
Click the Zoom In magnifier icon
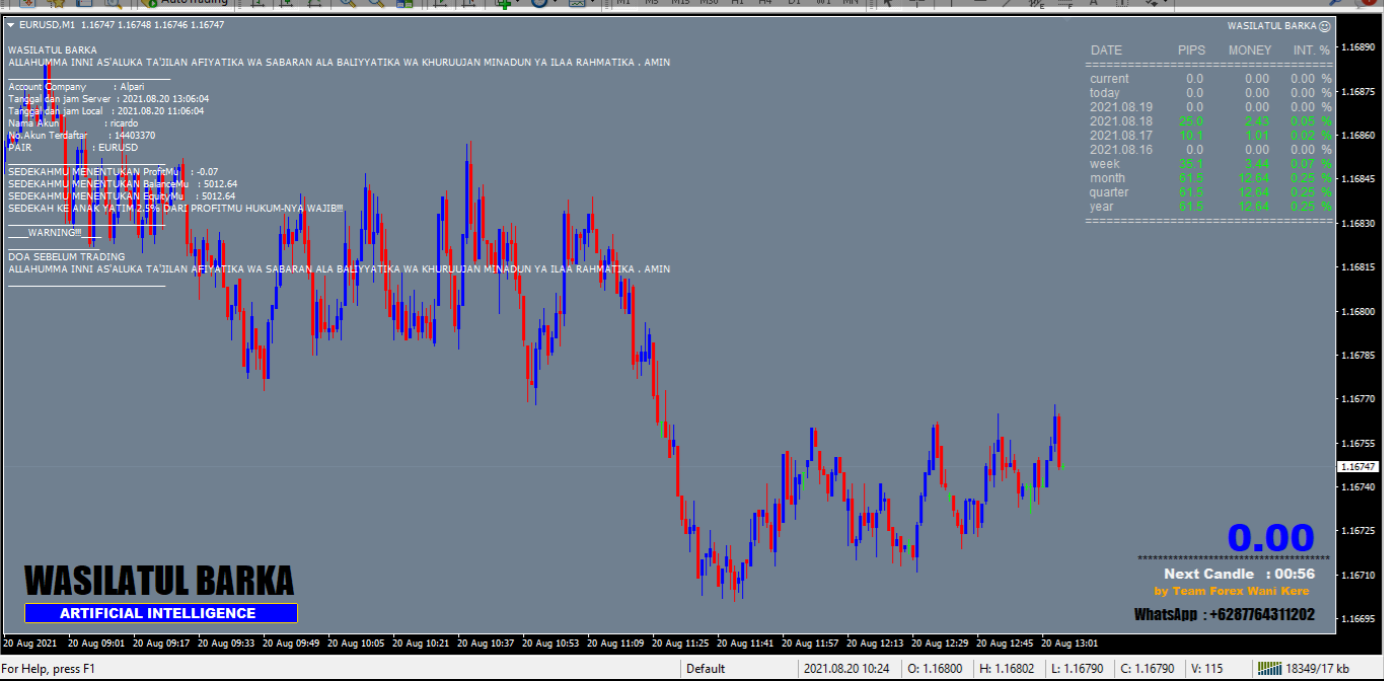pos(348,3)
